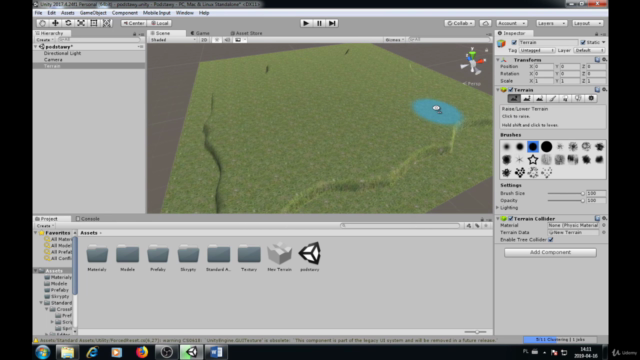Open the cloud Services button
Image resolution: width=640 pixels, height=360 pixels.
click(485, 23)
